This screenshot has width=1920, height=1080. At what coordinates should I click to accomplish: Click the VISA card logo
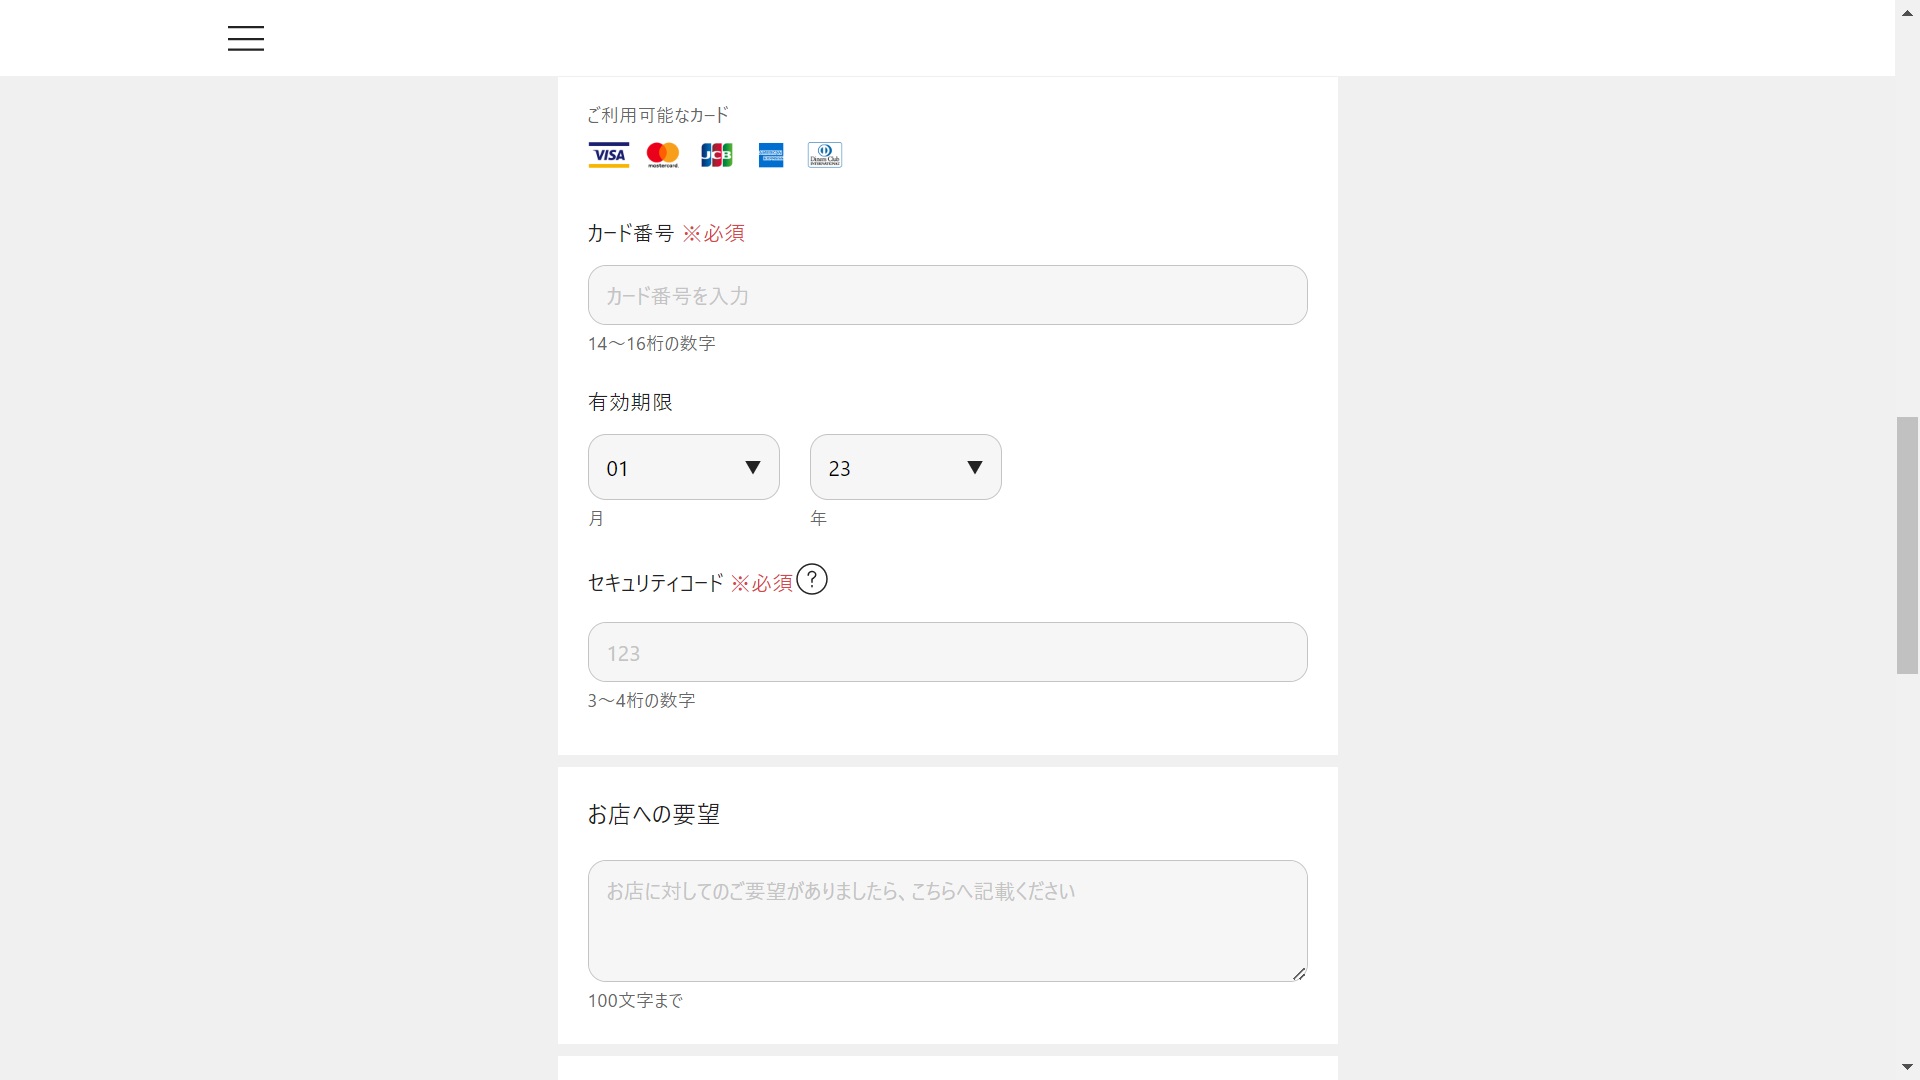coord(608,155)
